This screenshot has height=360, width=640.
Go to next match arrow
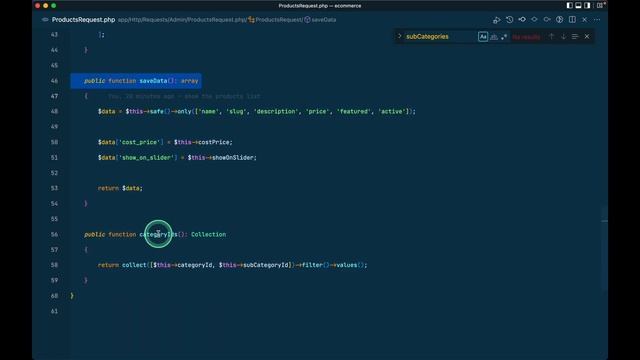click(x=563, y=37)
